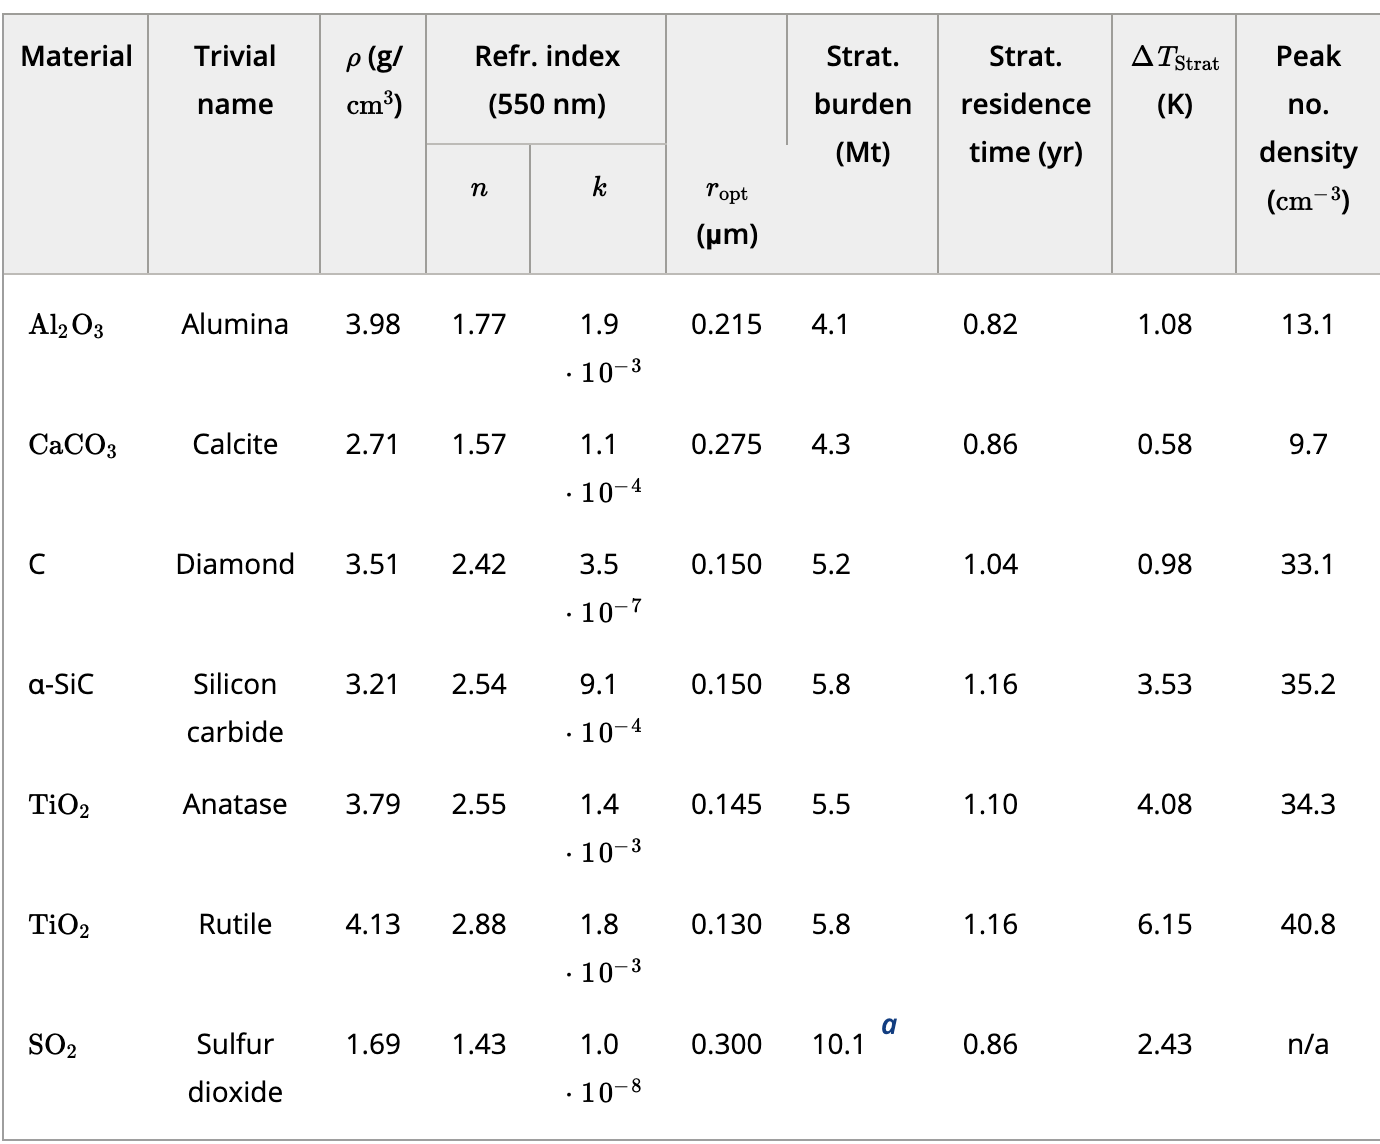This screenshot has height=1144, width=1380.
Task: Select the 0.300 optimal radius value
Action: tap(726, 1044)
